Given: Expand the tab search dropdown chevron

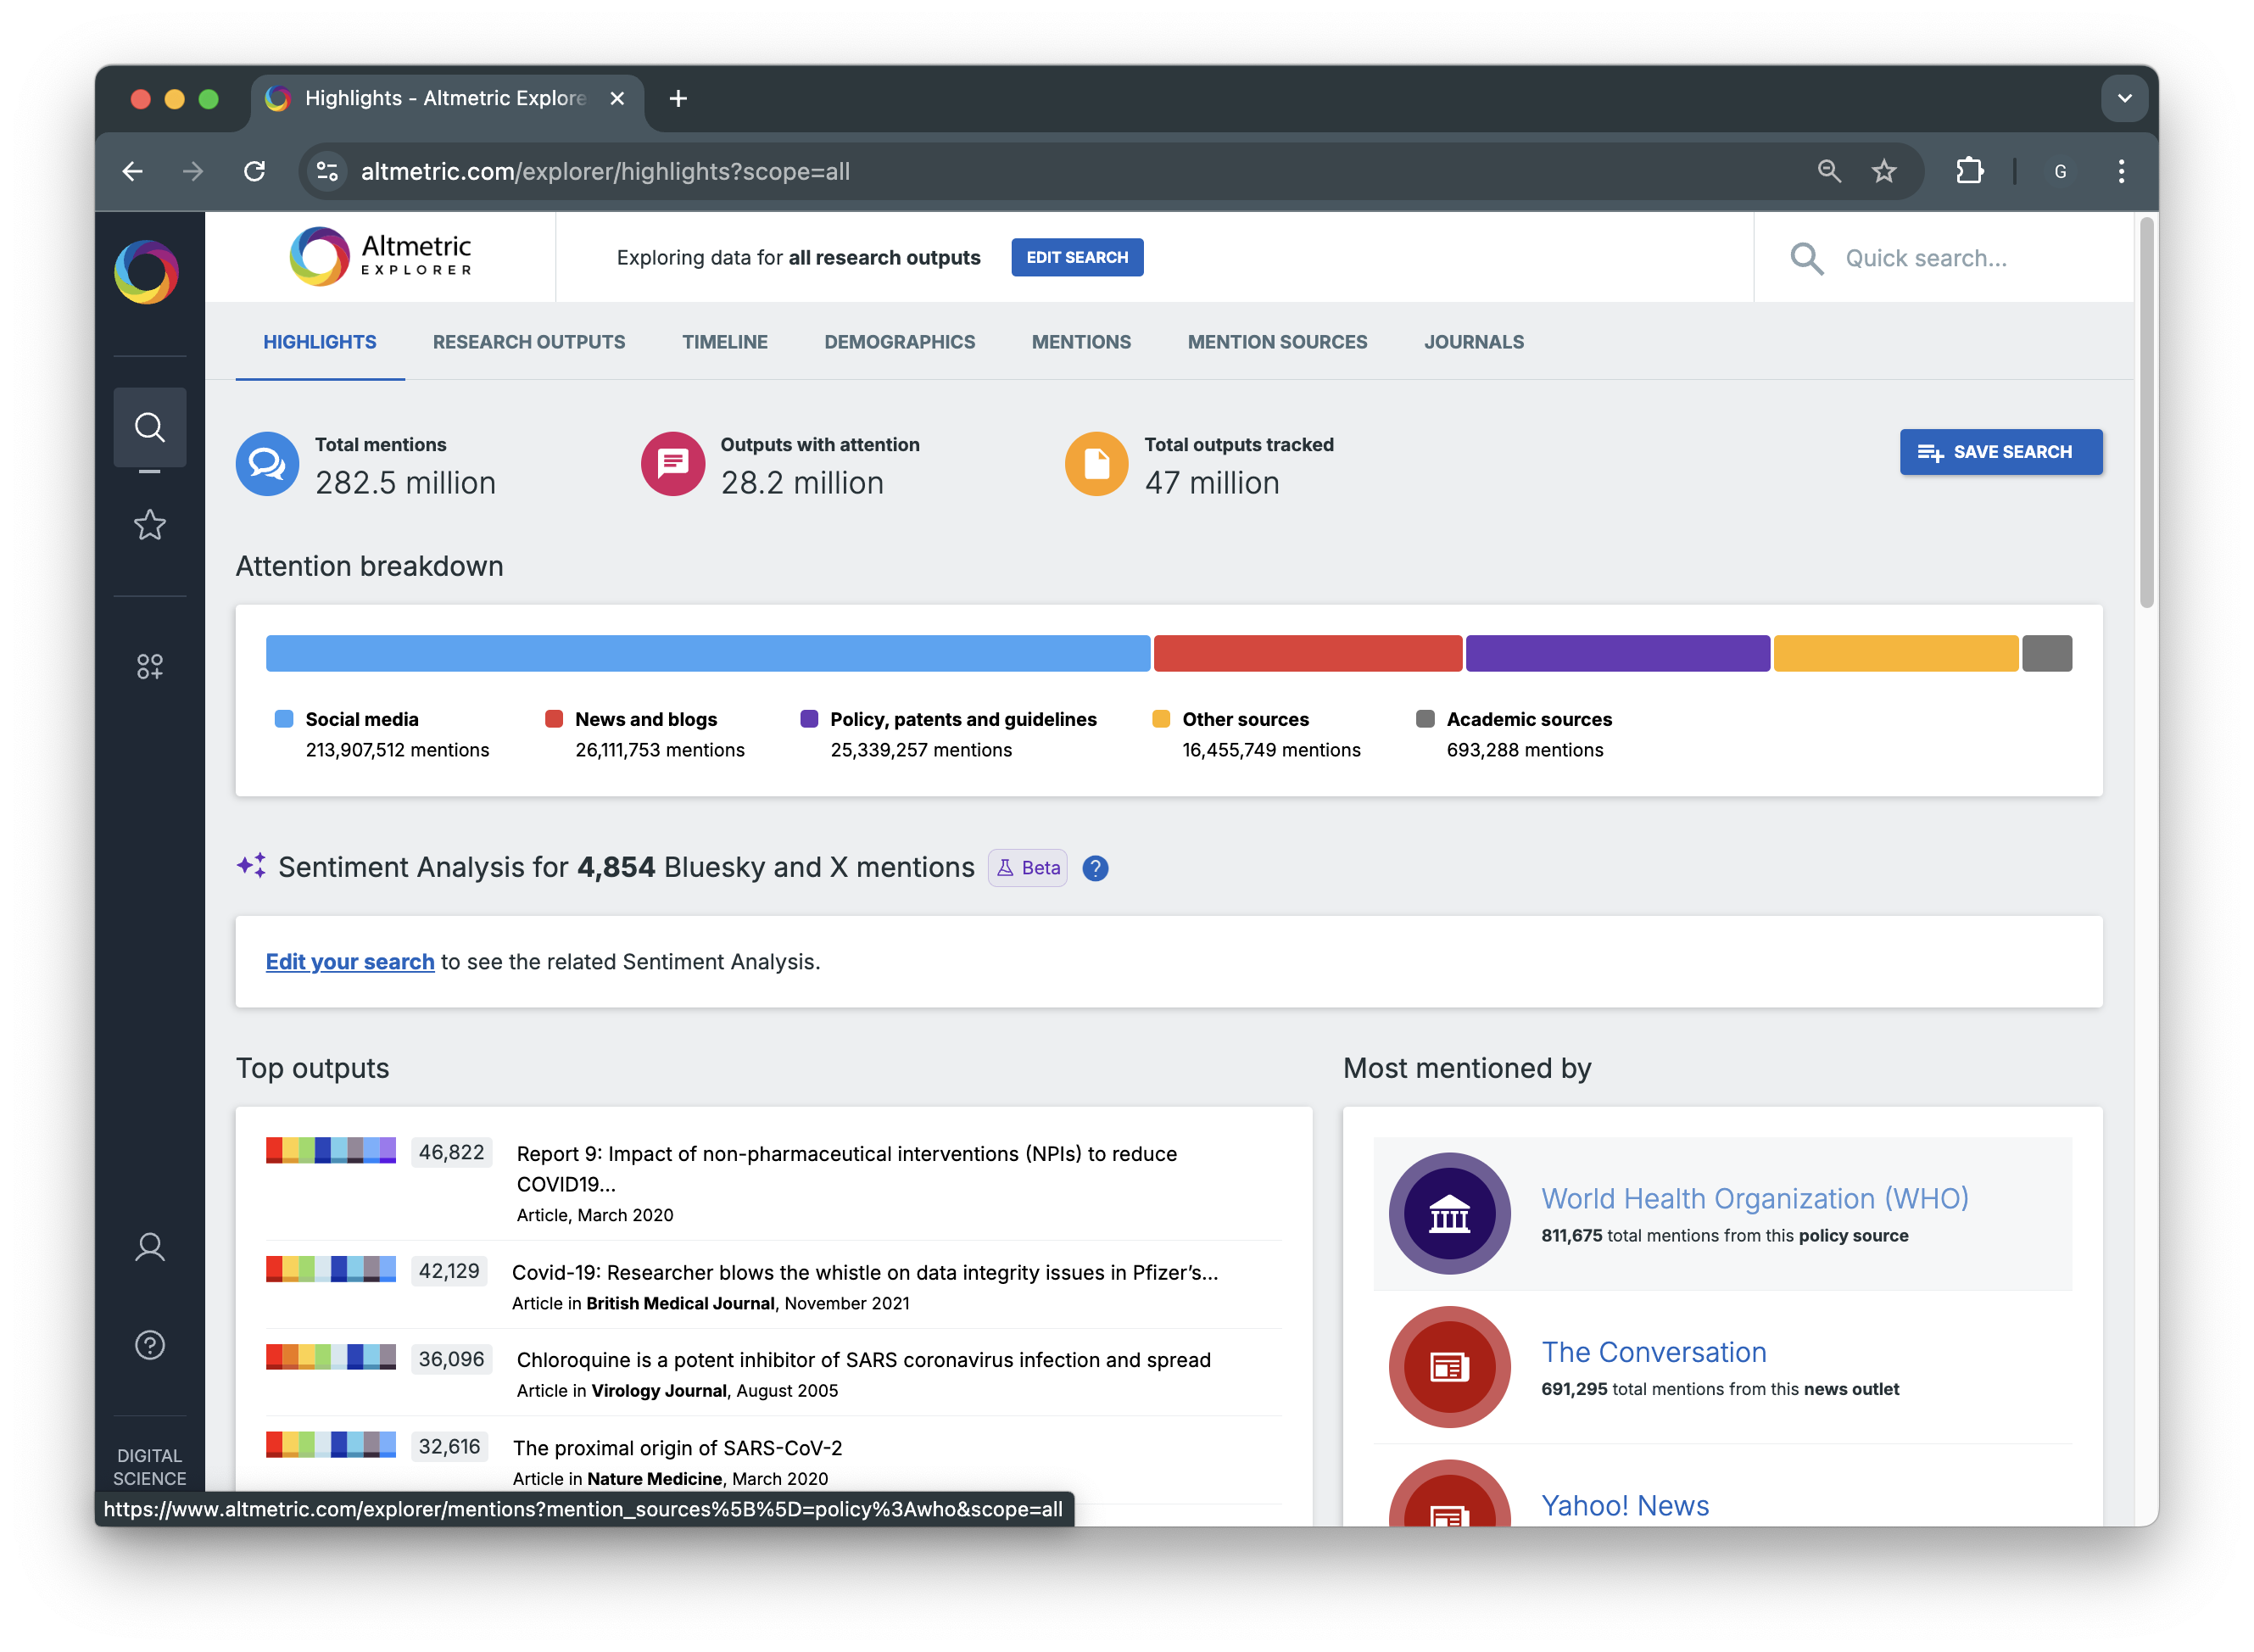Looking at the screenshot, I should coord(2124,98).
